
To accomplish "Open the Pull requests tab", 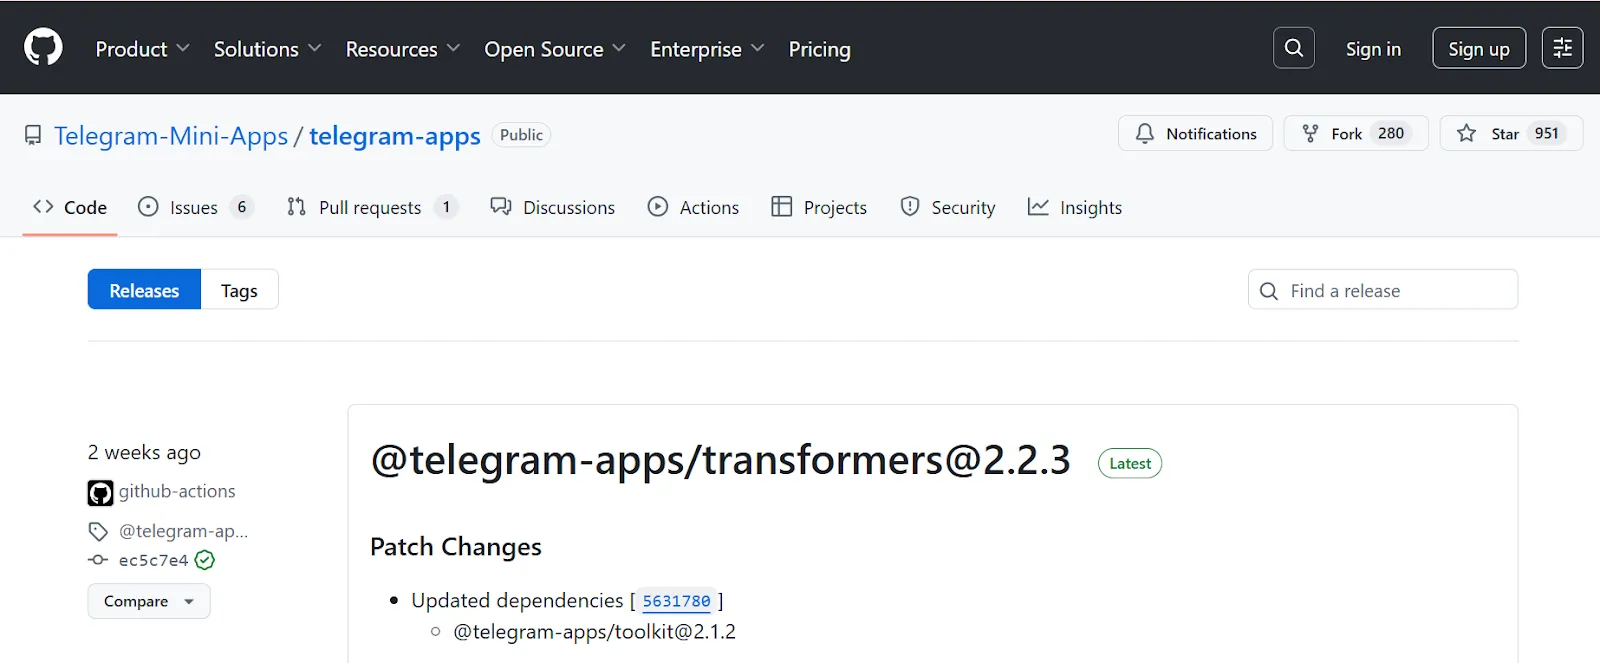I will click(x=372, y=207).
